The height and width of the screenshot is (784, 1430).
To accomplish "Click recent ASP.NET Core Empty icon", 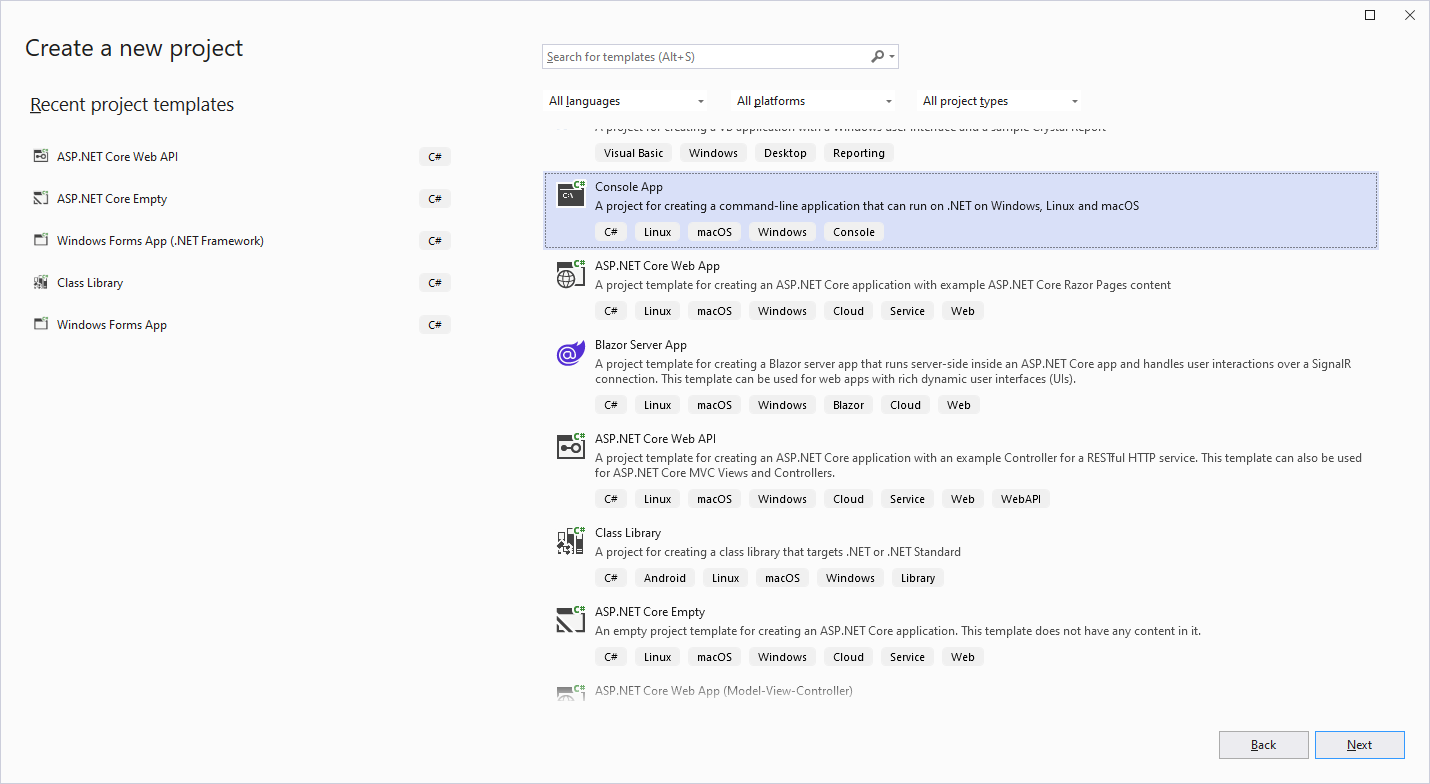I will click(40, 198).
